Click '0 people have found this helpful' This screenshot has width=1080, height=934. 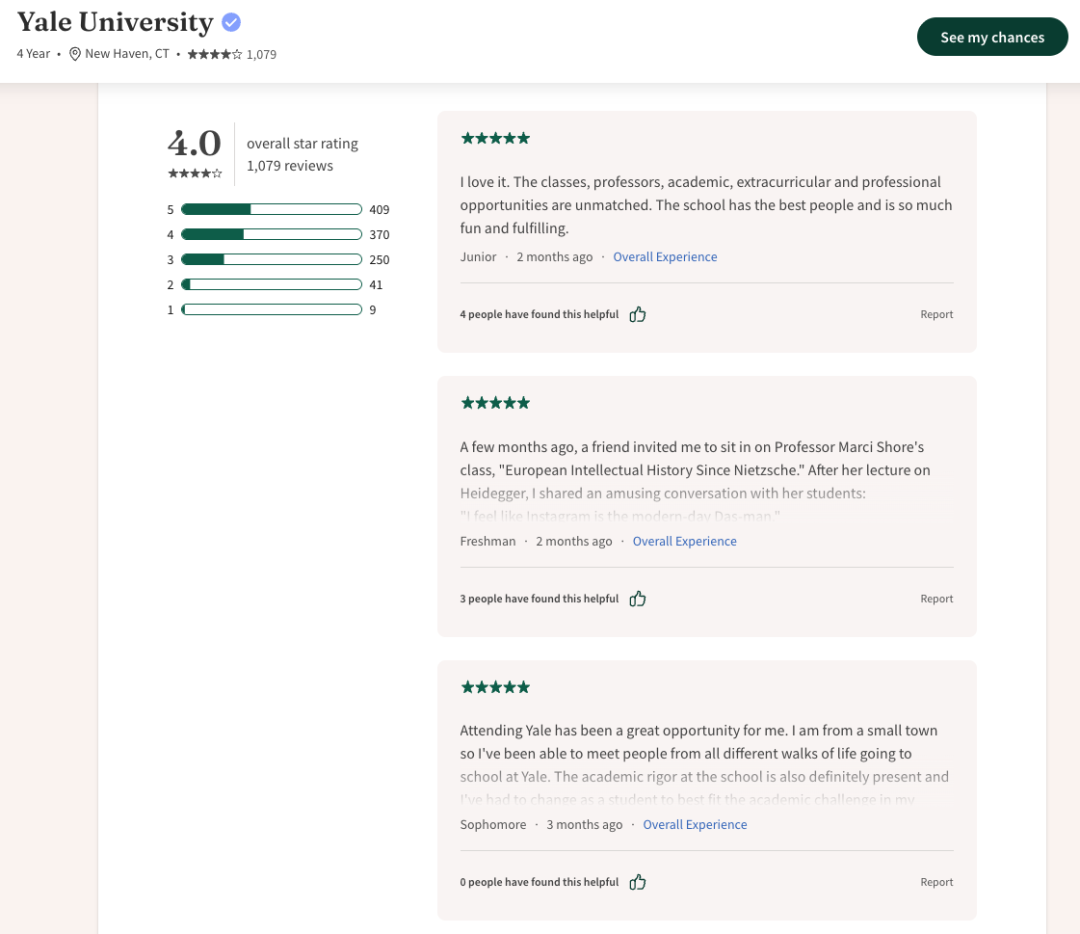[x=539, y=882]
